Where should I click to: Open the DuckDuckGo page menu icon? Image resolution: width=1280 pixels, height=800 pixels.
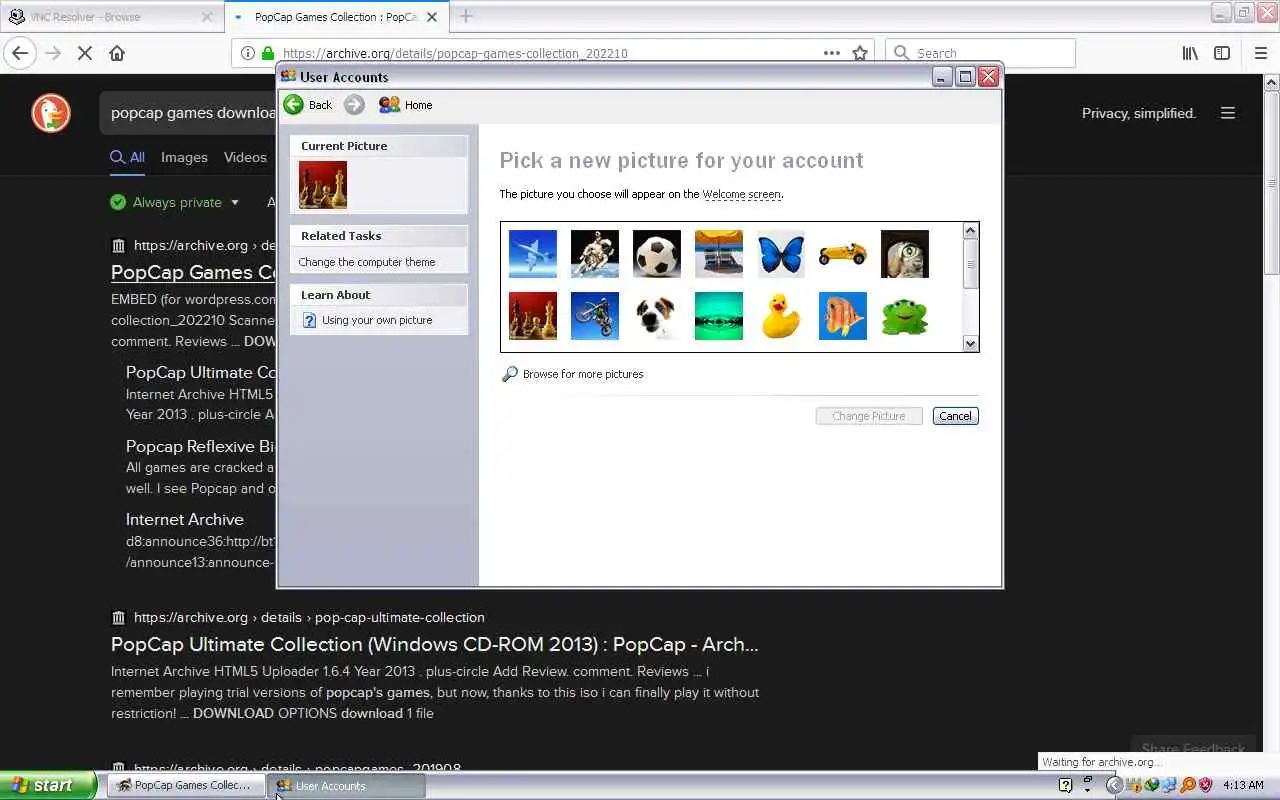(x=1228, y=113)
